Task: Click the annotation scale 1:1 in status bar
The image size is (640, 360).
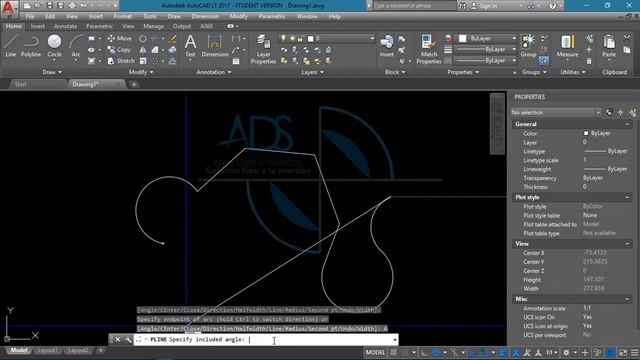Action: [x=551, y=352]
